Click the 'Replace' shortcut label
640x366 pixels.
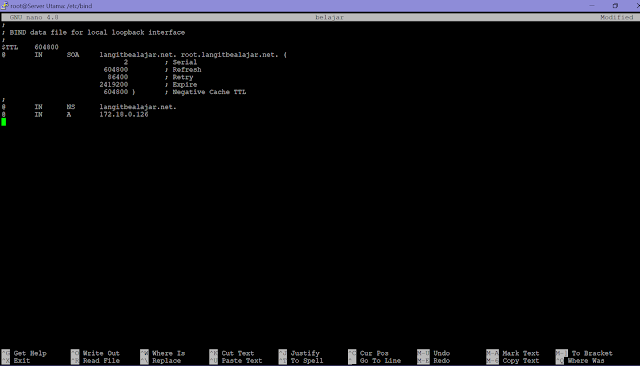tap(166, 361)
